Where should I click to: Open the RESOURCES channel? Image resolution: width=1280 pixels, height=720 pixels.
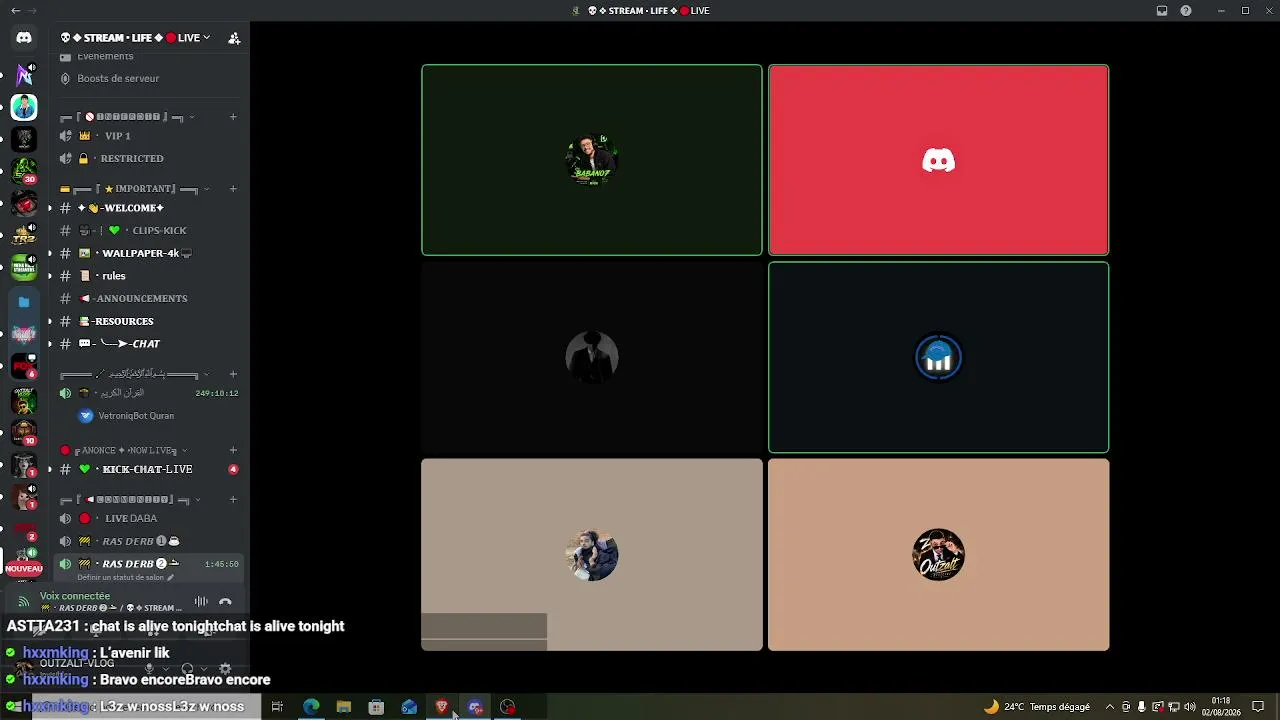pos(148,321)
